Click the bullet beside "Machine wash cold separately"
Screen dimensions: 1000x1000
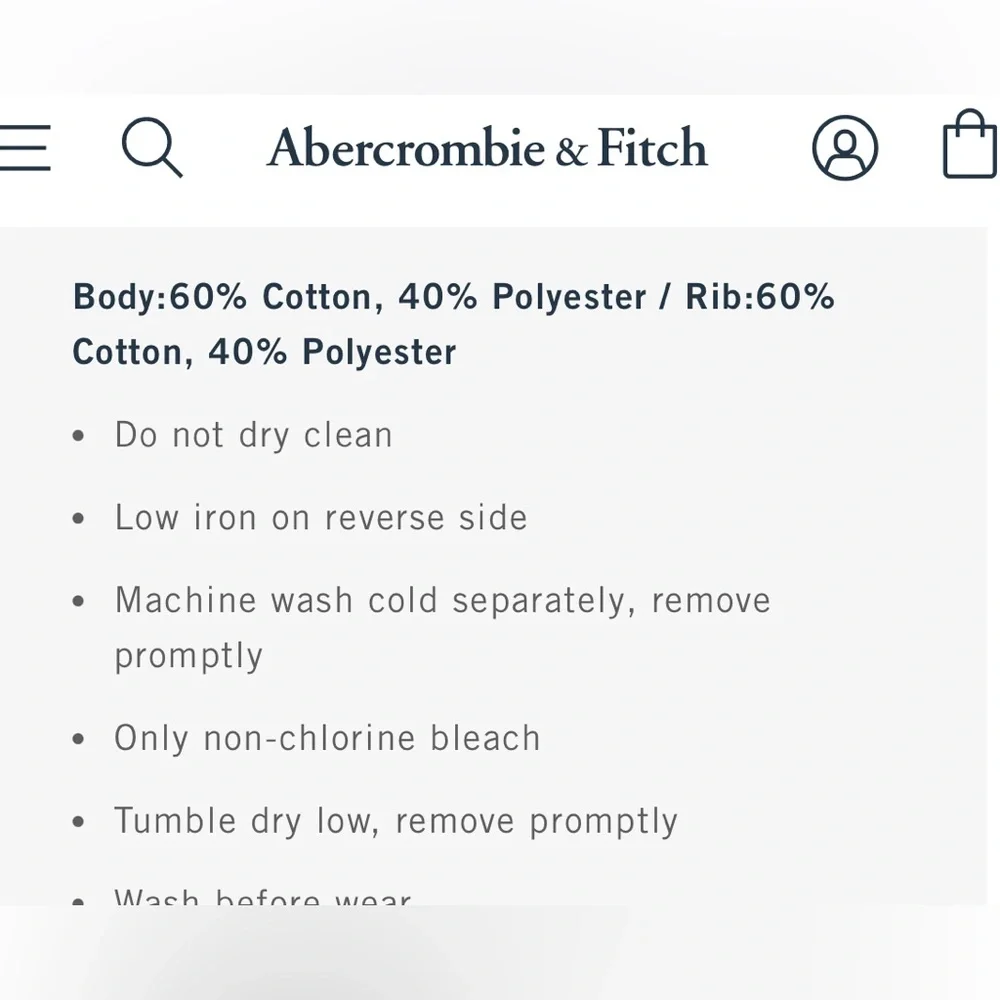click(80, 602)
